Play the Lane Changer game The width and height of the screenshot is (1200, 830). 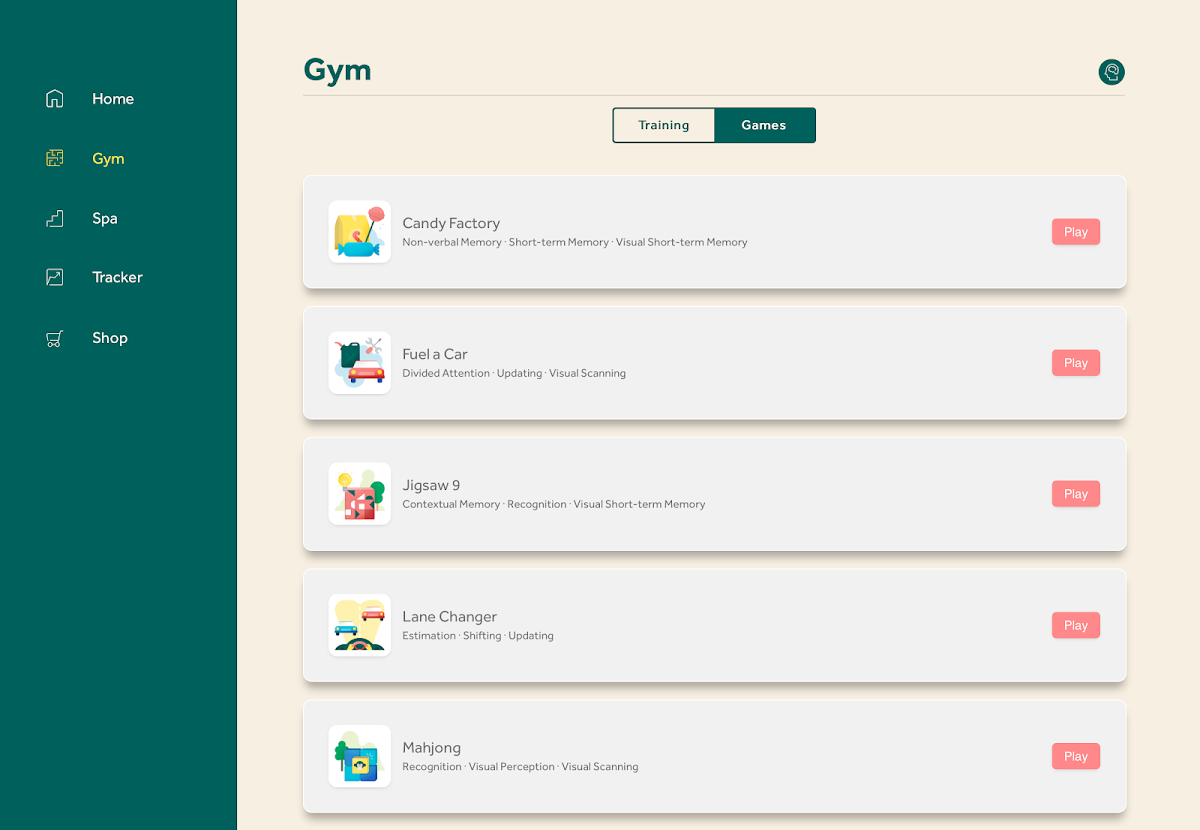[x=1076, y=625]
